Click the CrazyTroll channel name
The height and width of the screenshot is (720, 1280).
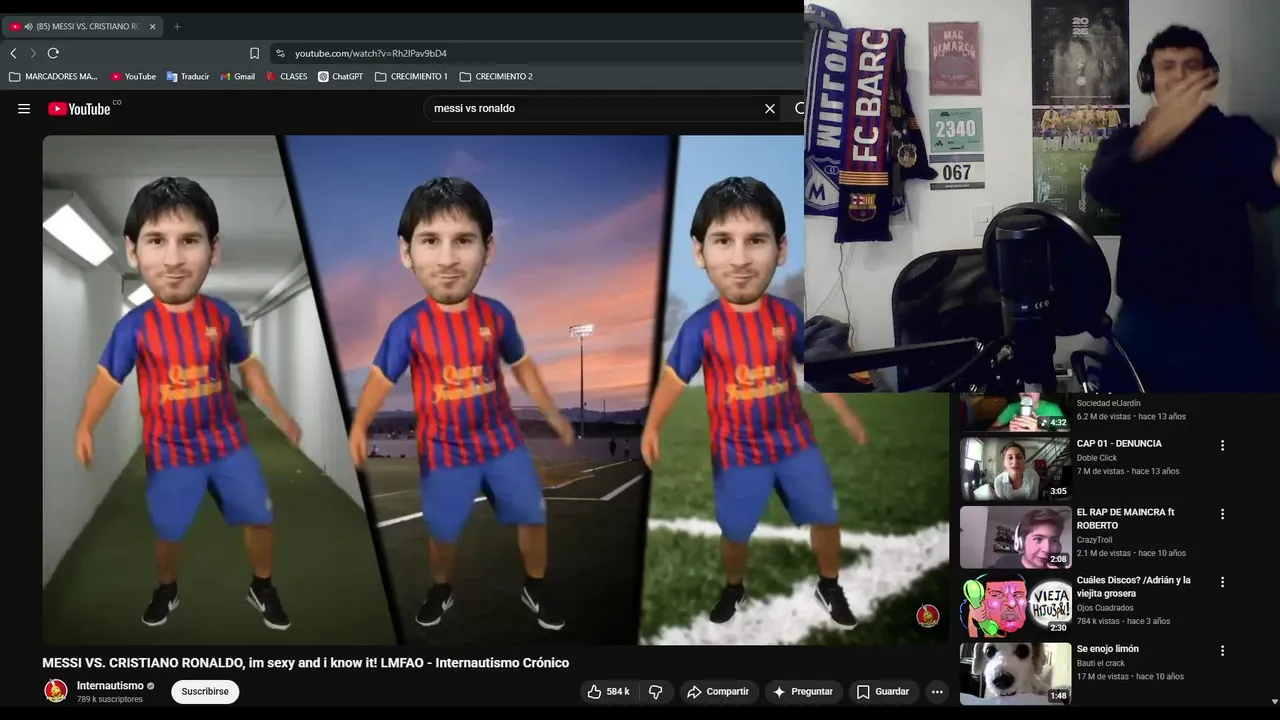pyautogui.click(x=1094, y=540)
